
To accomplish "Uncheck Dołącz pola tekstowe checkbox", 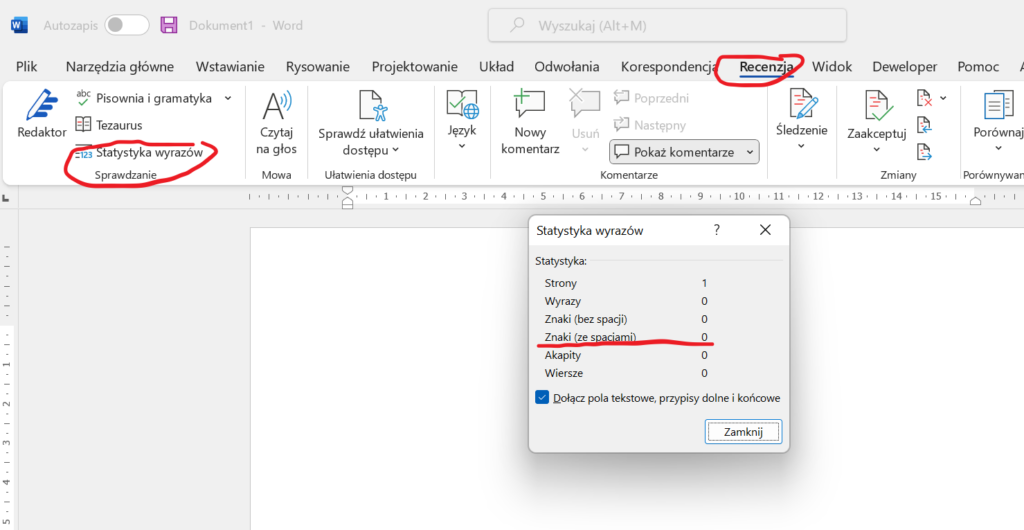I will click(542, 397).
